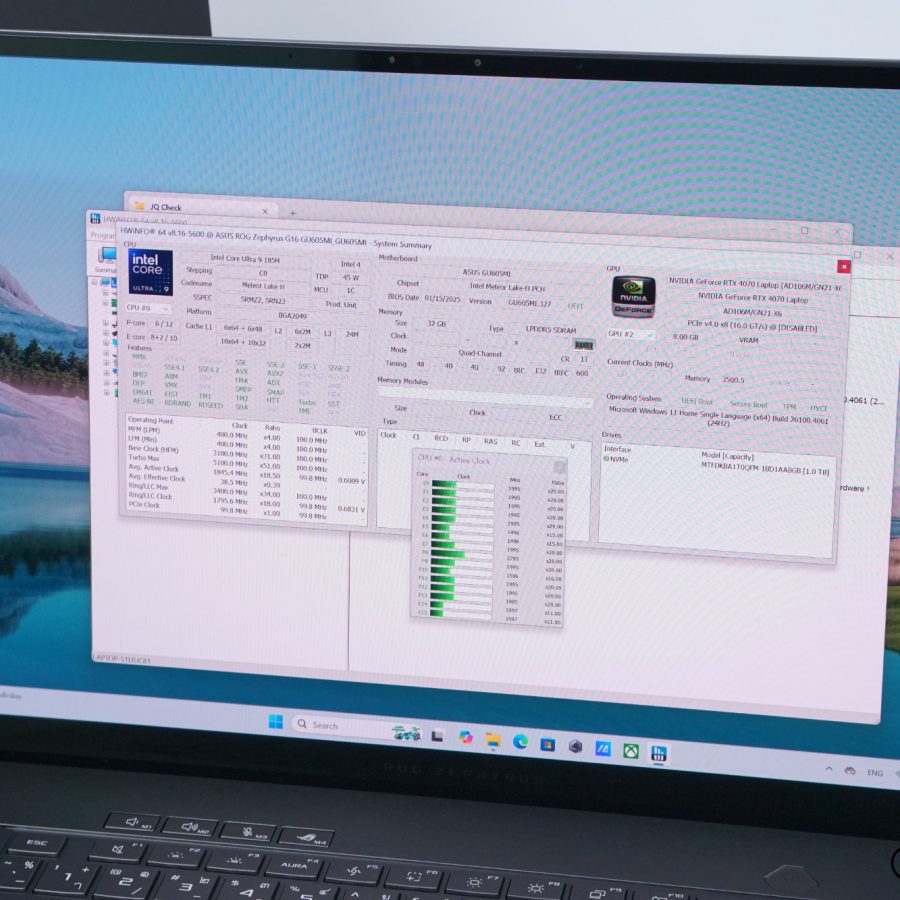
Task: Open File Explorer from the taskbar
Action: [493, 740]
